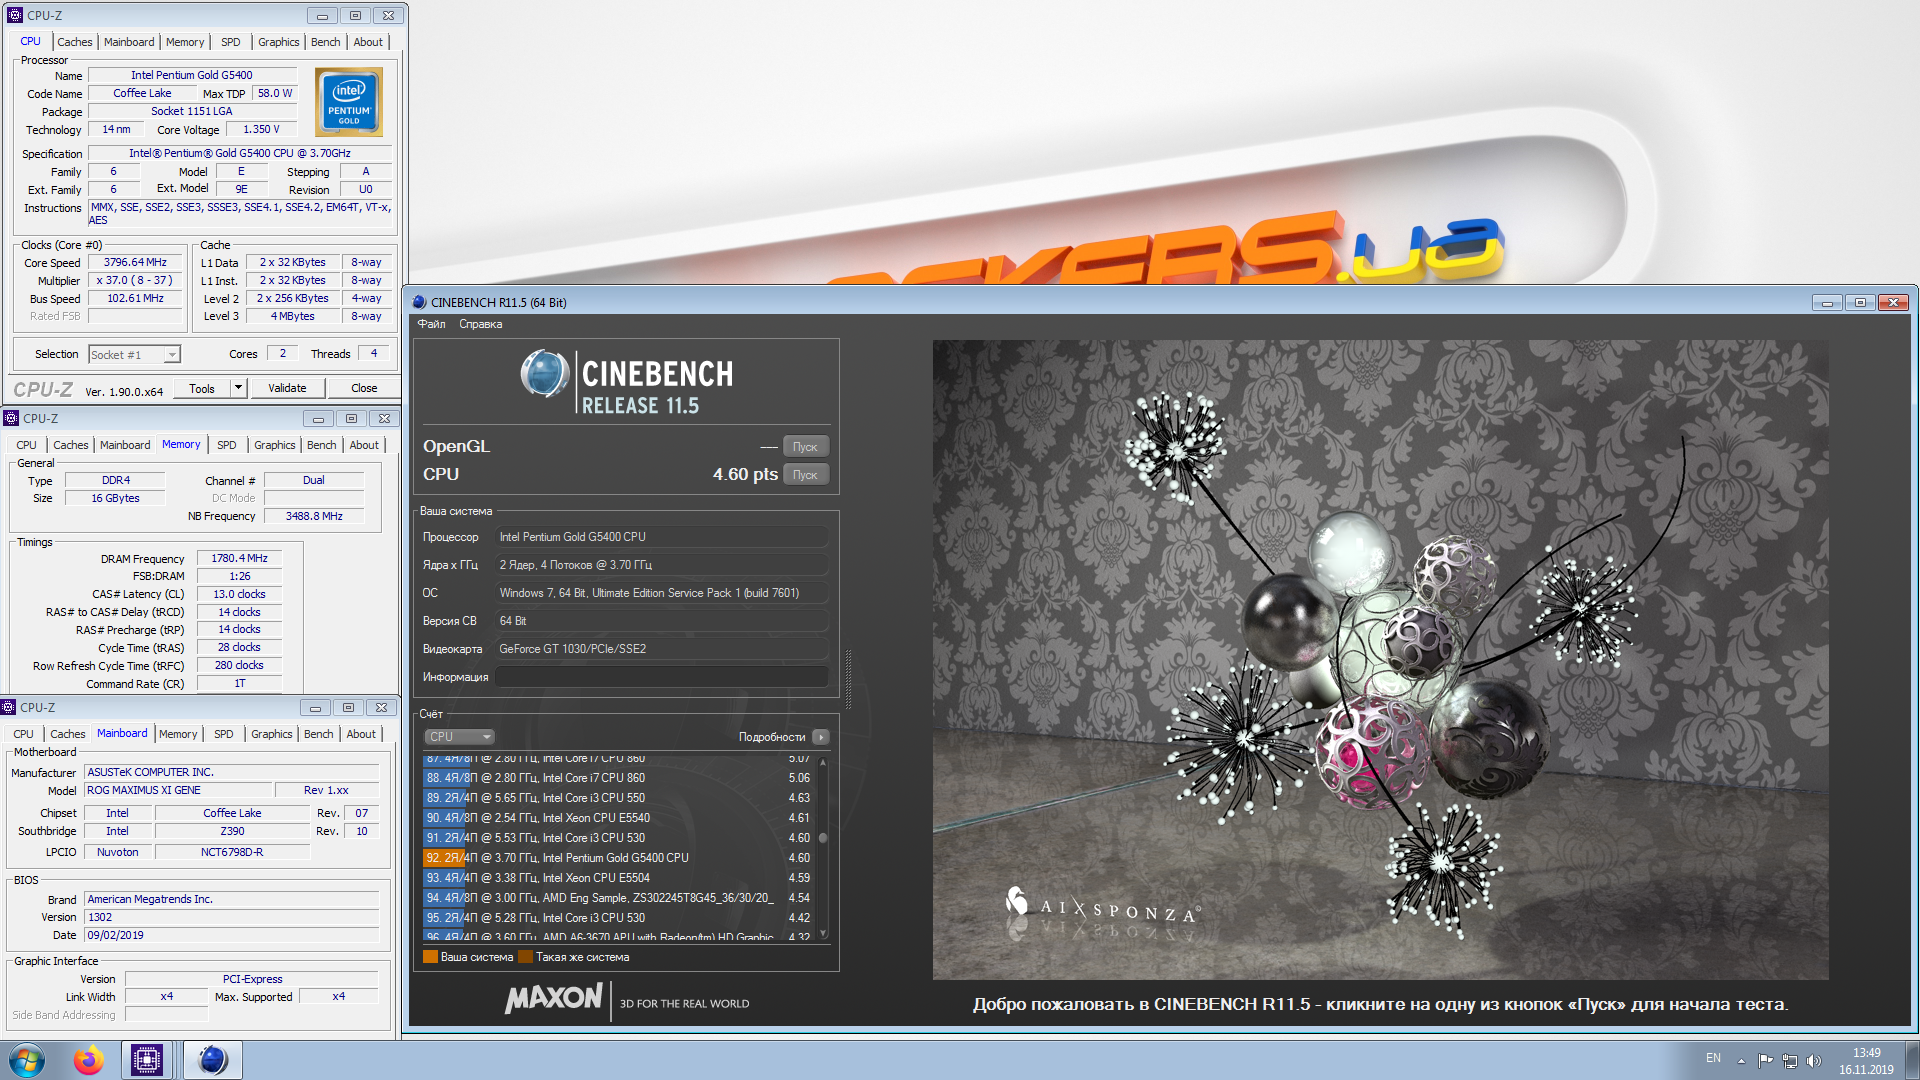Screen dimensions: 1920x1080
Task: Click the EN language indicator
Action: [1713, 1058]
